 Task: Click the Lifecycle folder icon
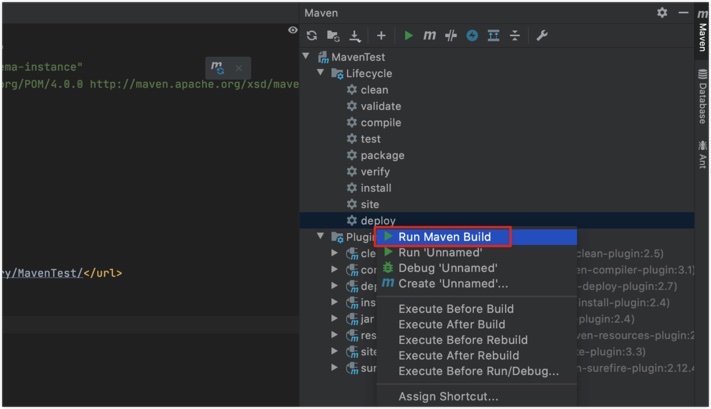click(337, 73)
